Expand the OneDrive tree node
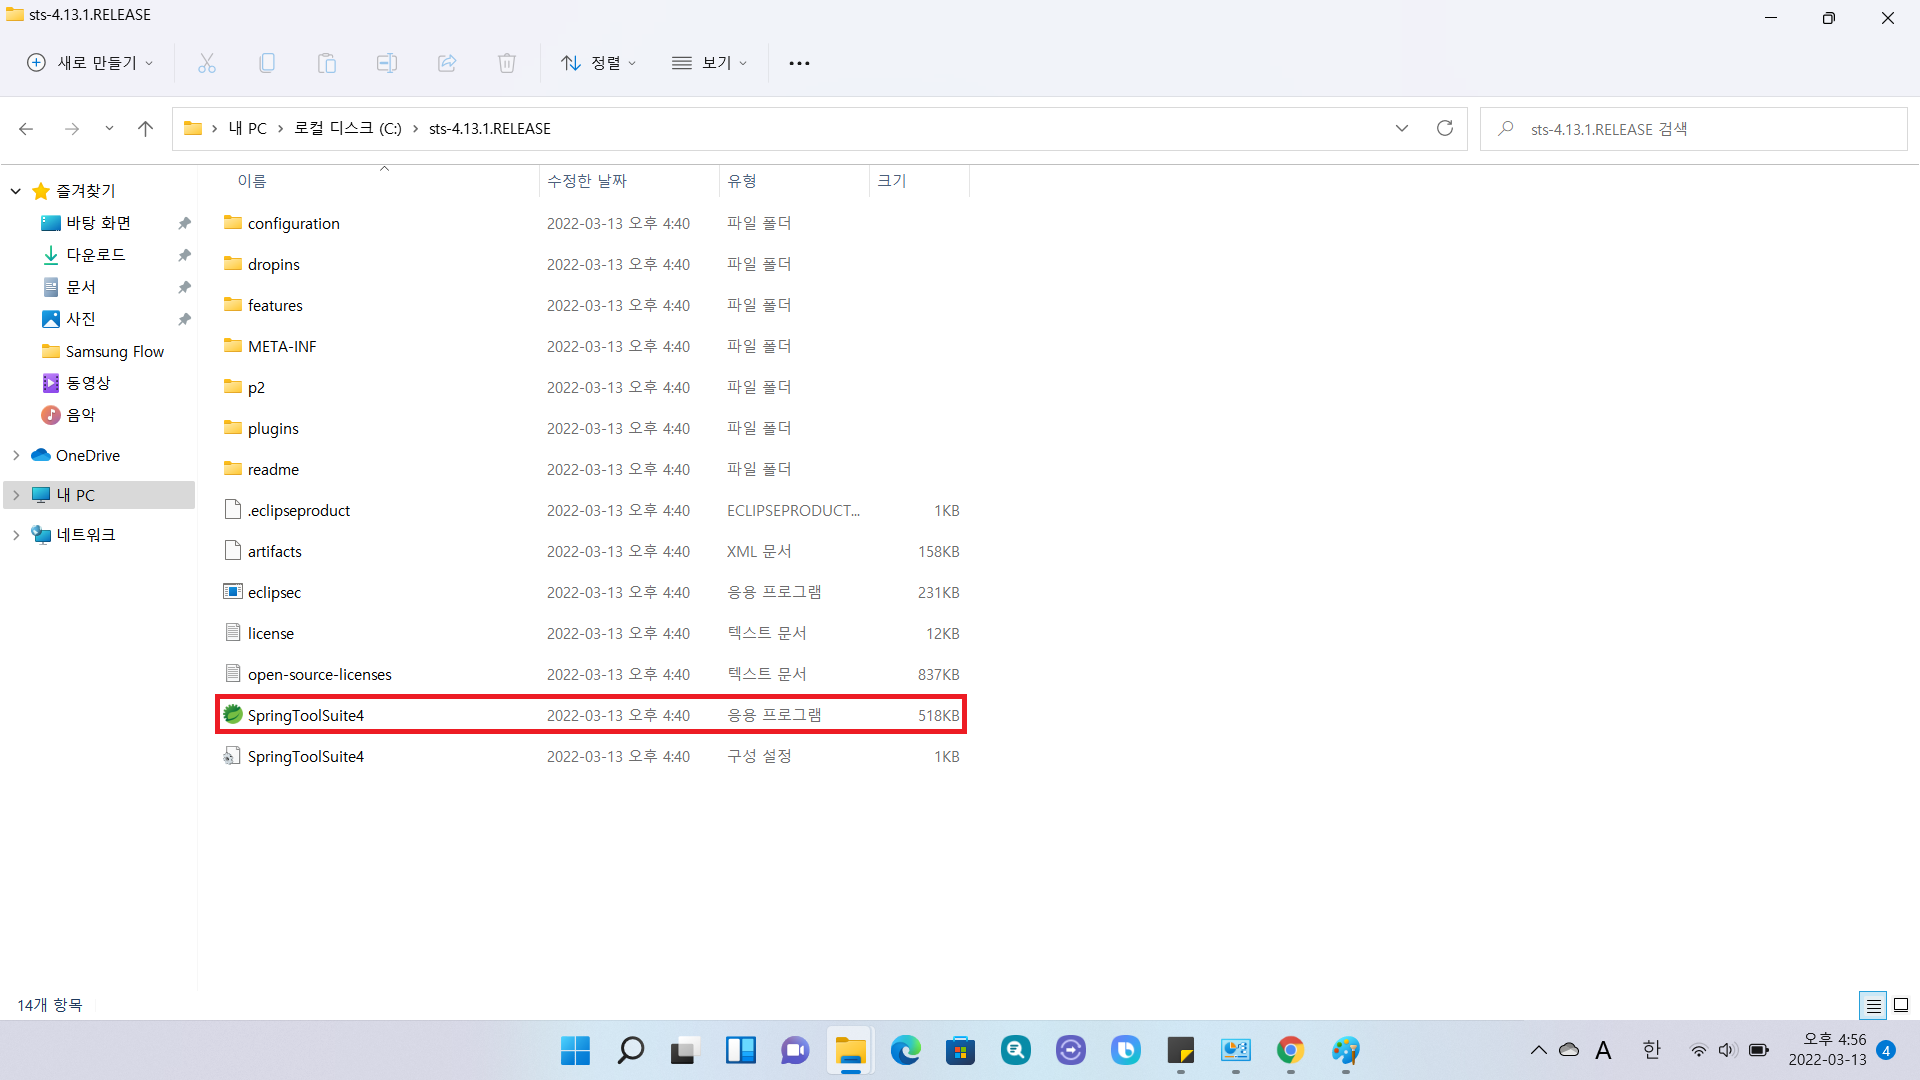Screen dimensions: 1920x1080 [16, 455]
